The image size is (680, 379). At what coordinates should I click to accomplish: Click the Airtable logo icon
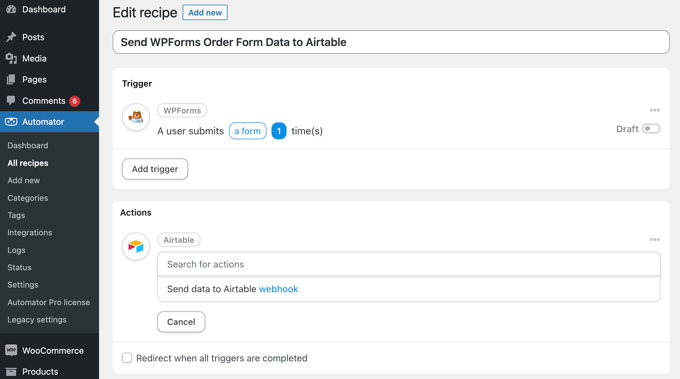point(136,246)
